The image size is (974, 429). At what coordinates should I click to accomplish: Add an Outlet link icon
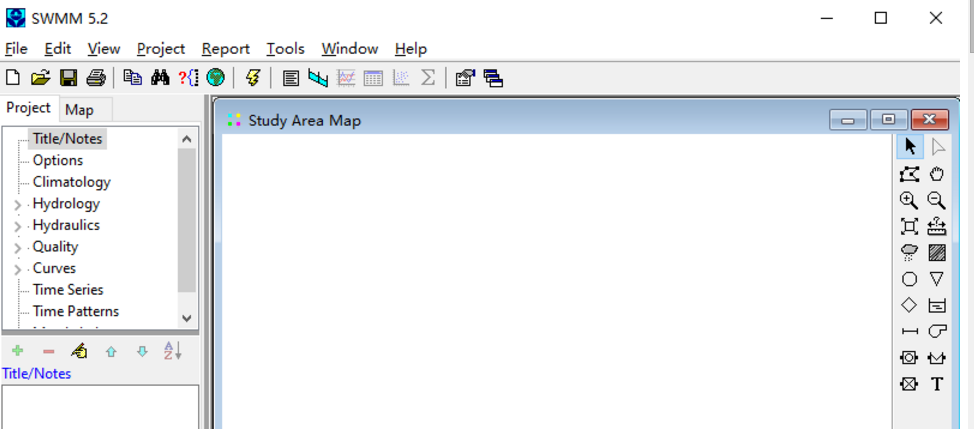tap(909, 384)
